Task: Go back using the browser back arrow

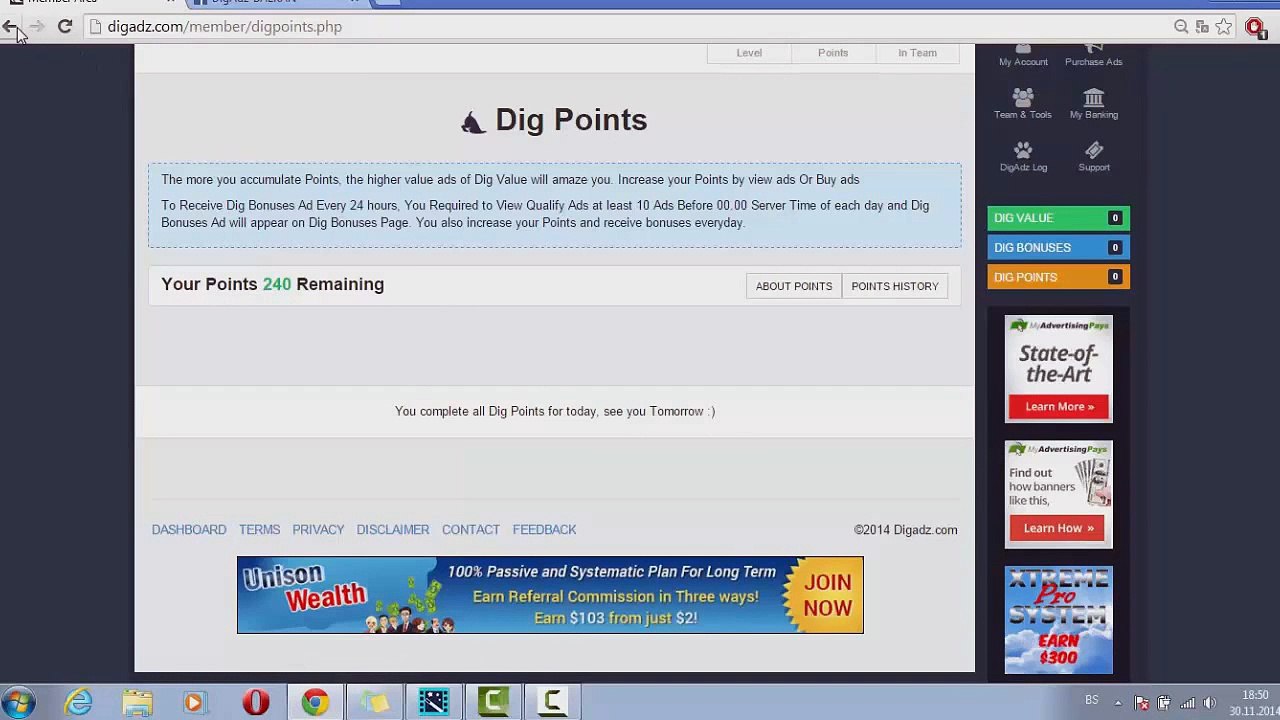Action: tap(10, 27)
